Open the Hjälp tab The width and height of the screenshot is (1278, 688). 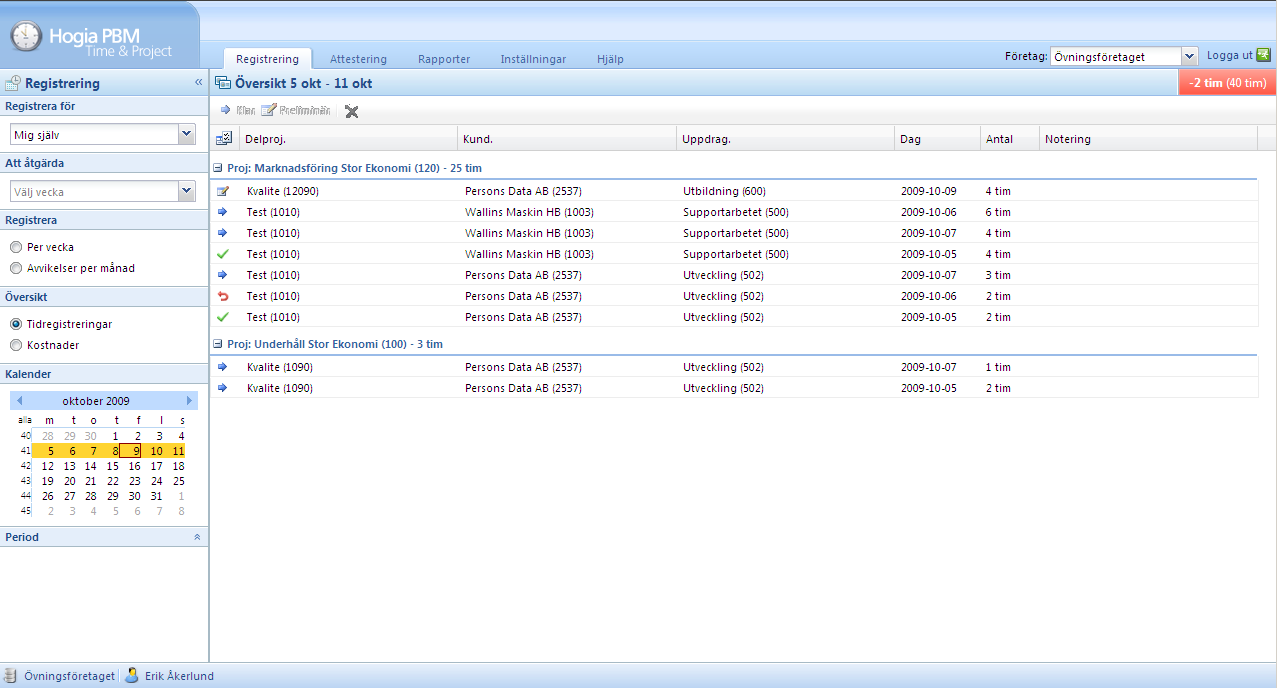(610, 59)
